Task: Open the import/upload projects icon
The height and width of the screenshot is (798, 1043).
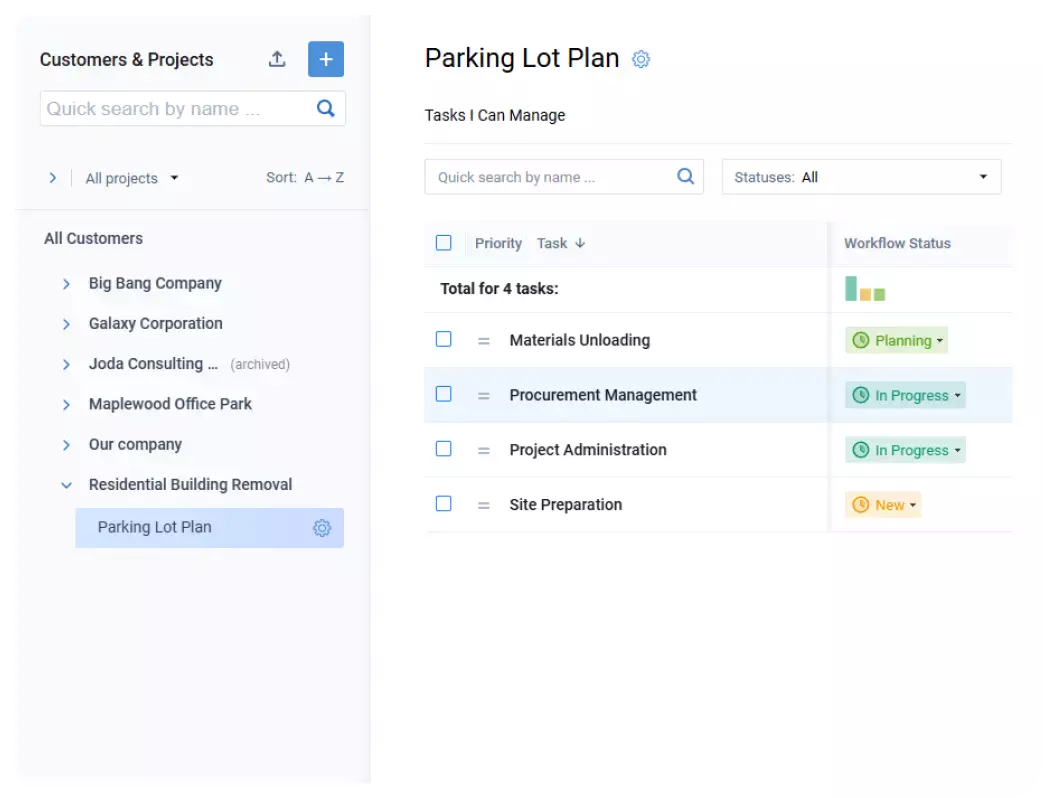Action: 277,59
